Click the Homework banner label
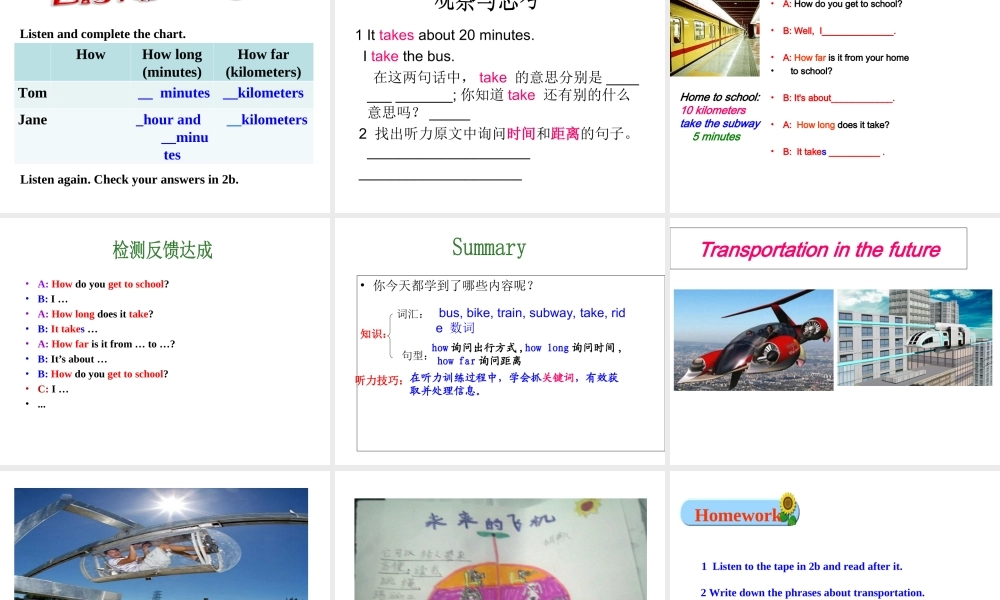The image size is (1000, 600). pyautogui.click(x=739, y=514)
